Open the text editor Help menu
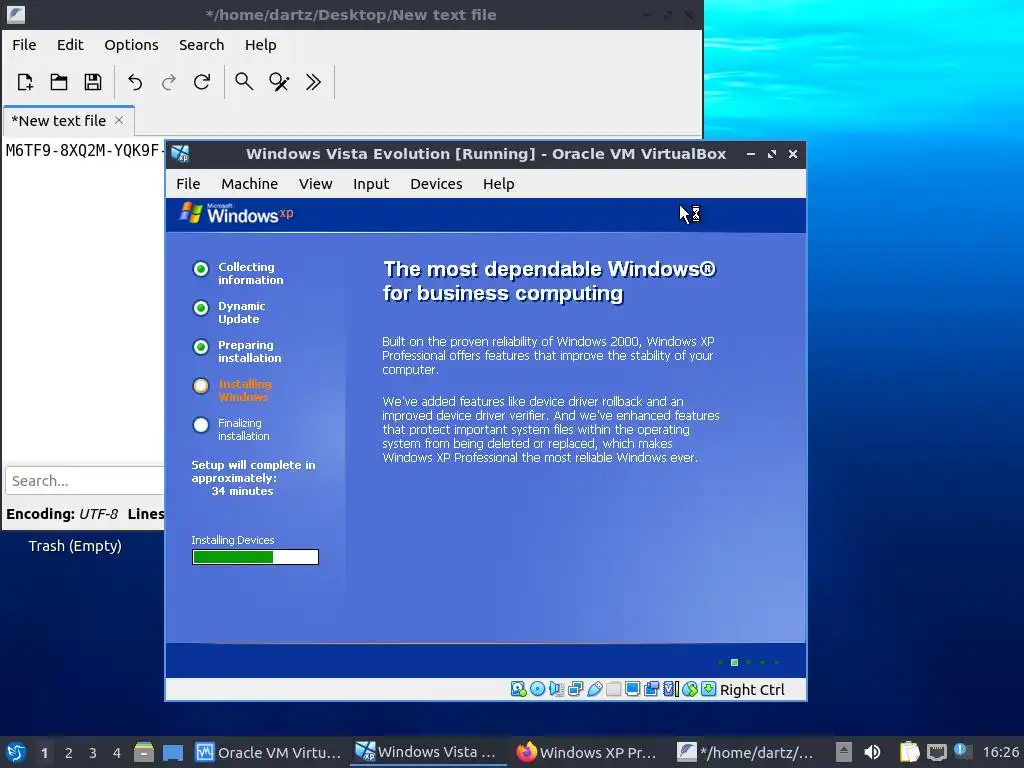Viewport: 1024px width, 768px height. 261,44
